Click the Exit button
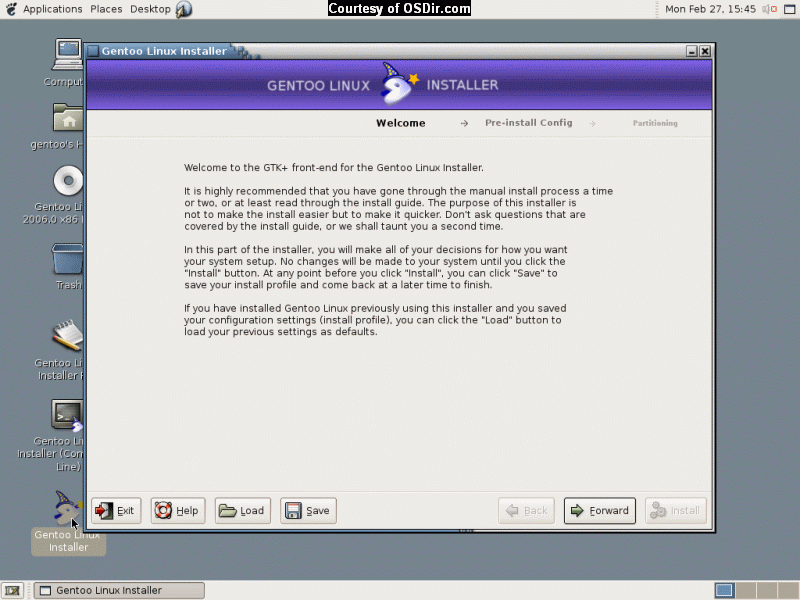The image size is (800, 600). pyautogui.click(x=116, y=511)
